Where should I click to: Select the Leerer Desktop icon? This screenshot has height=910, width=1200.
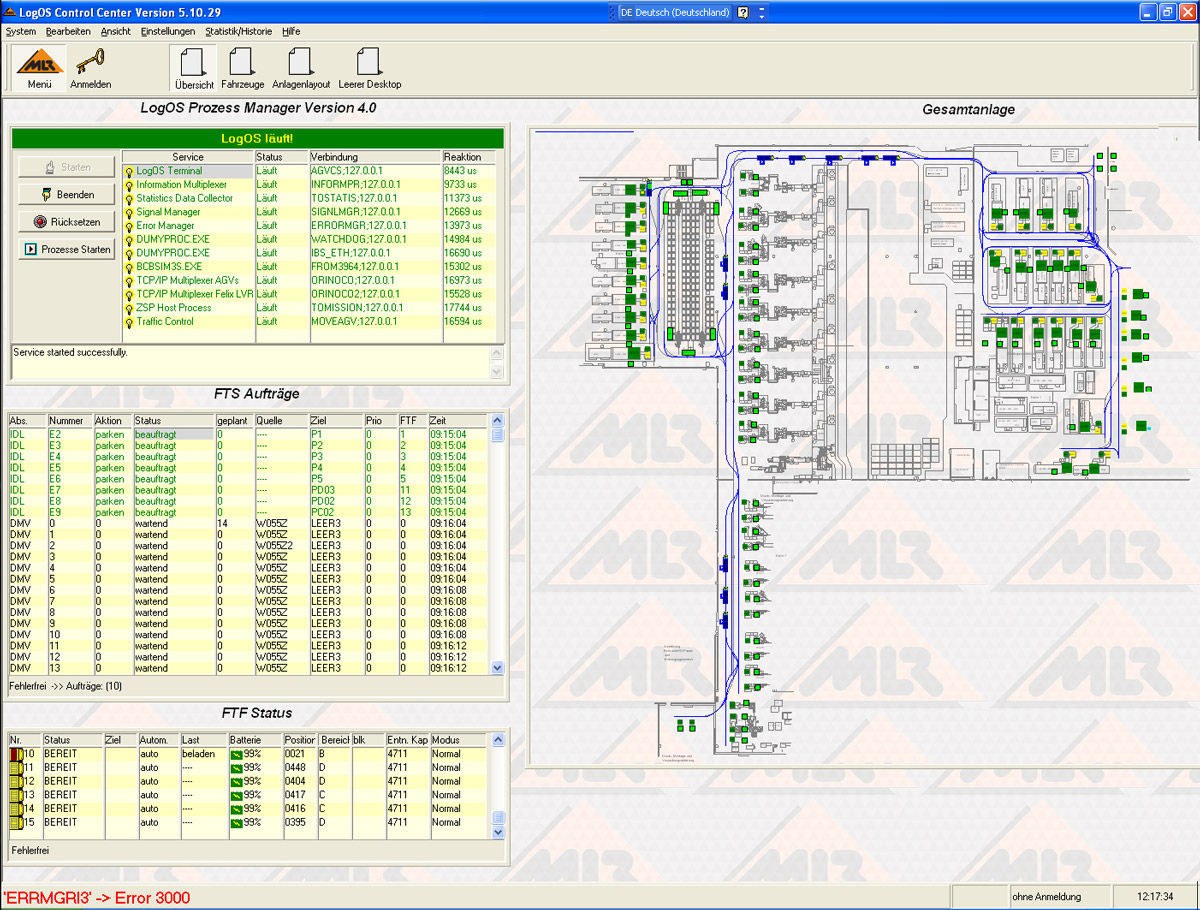pos(368,64)
